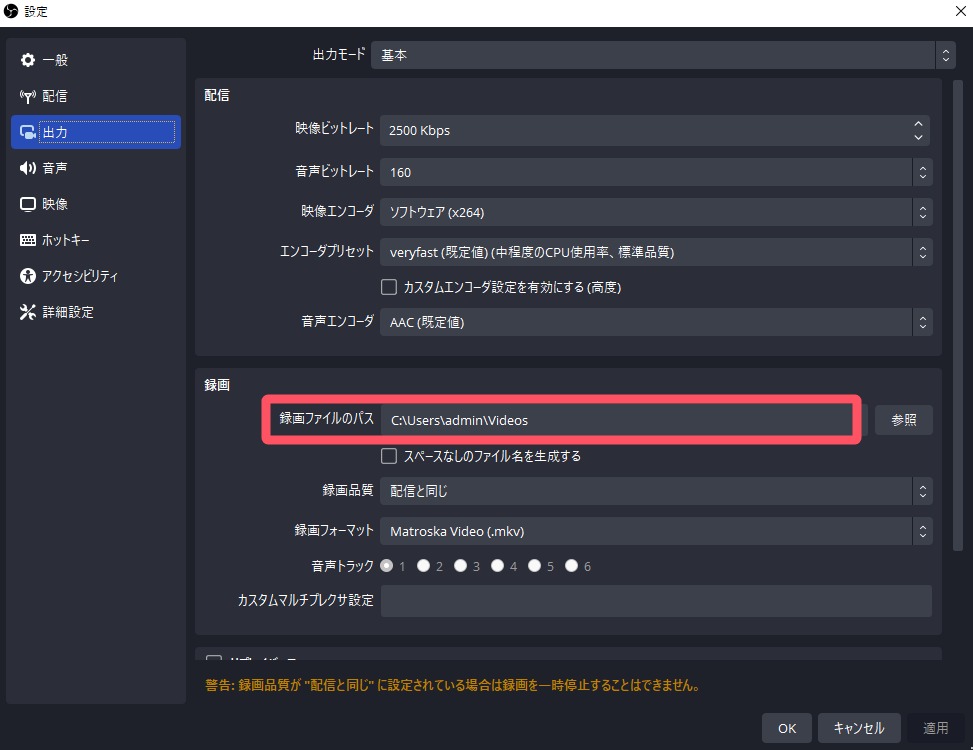973x750 pixels.
Task: Click the Accessibility (アクセシビリティ) icon
Action: pos(28,276)
